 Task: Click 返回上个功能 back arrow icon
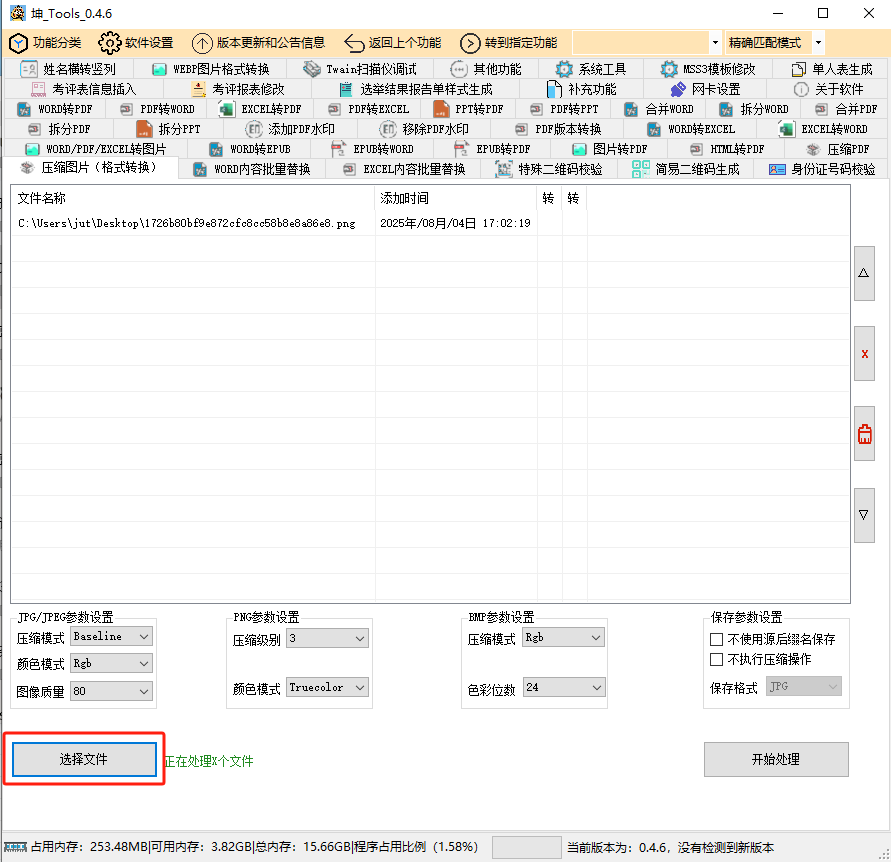(x=354, y=43)
